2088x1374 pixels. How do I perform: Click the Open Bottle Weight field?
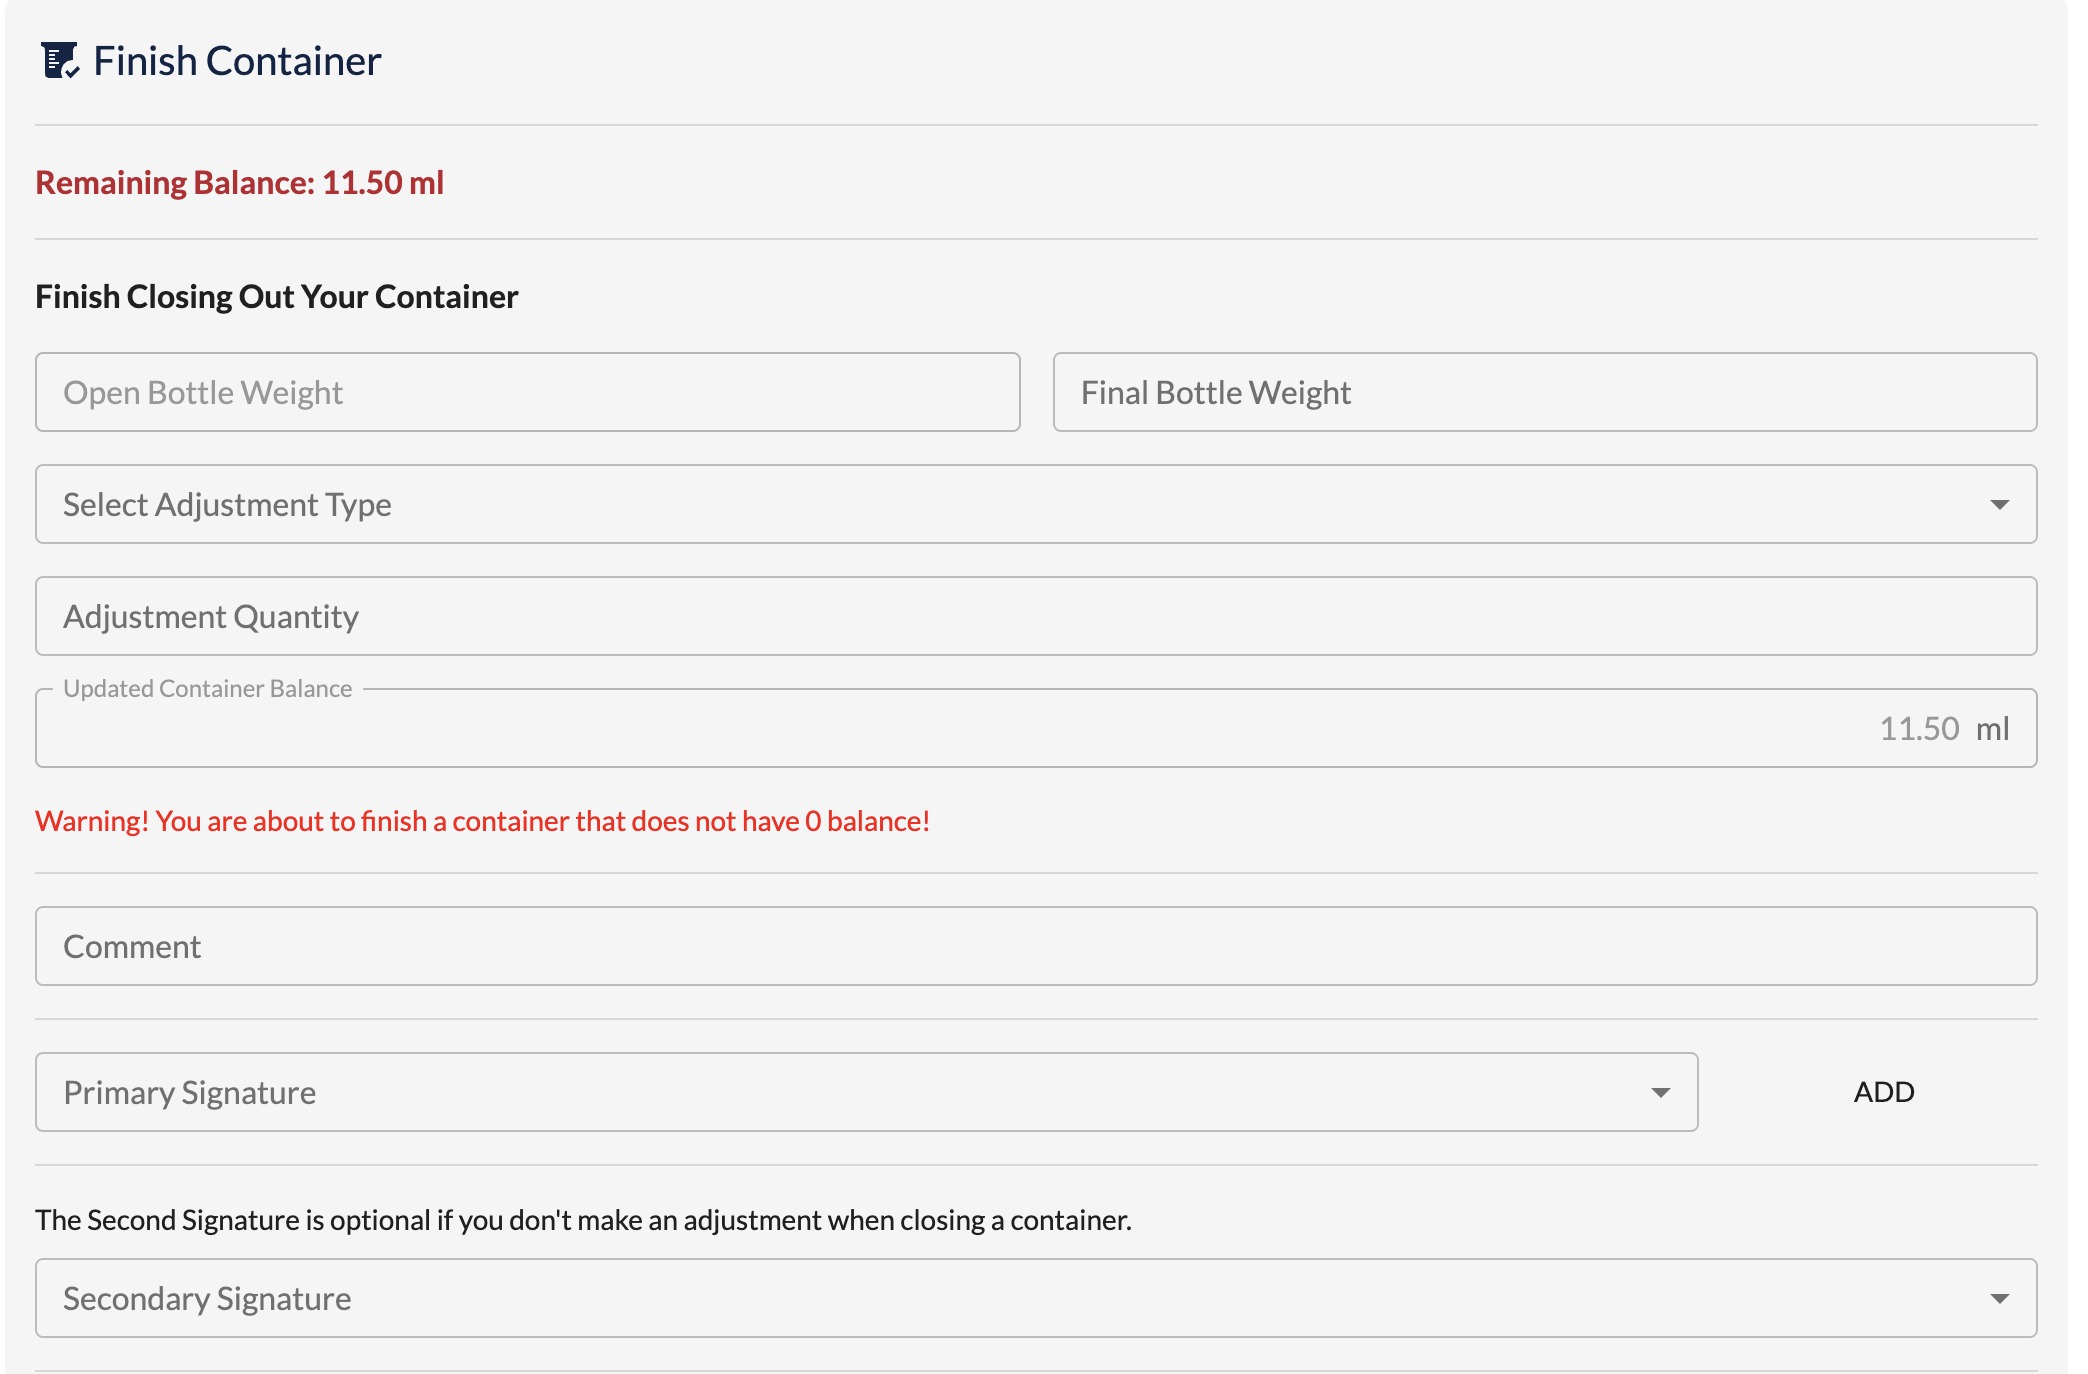(527, 392)
